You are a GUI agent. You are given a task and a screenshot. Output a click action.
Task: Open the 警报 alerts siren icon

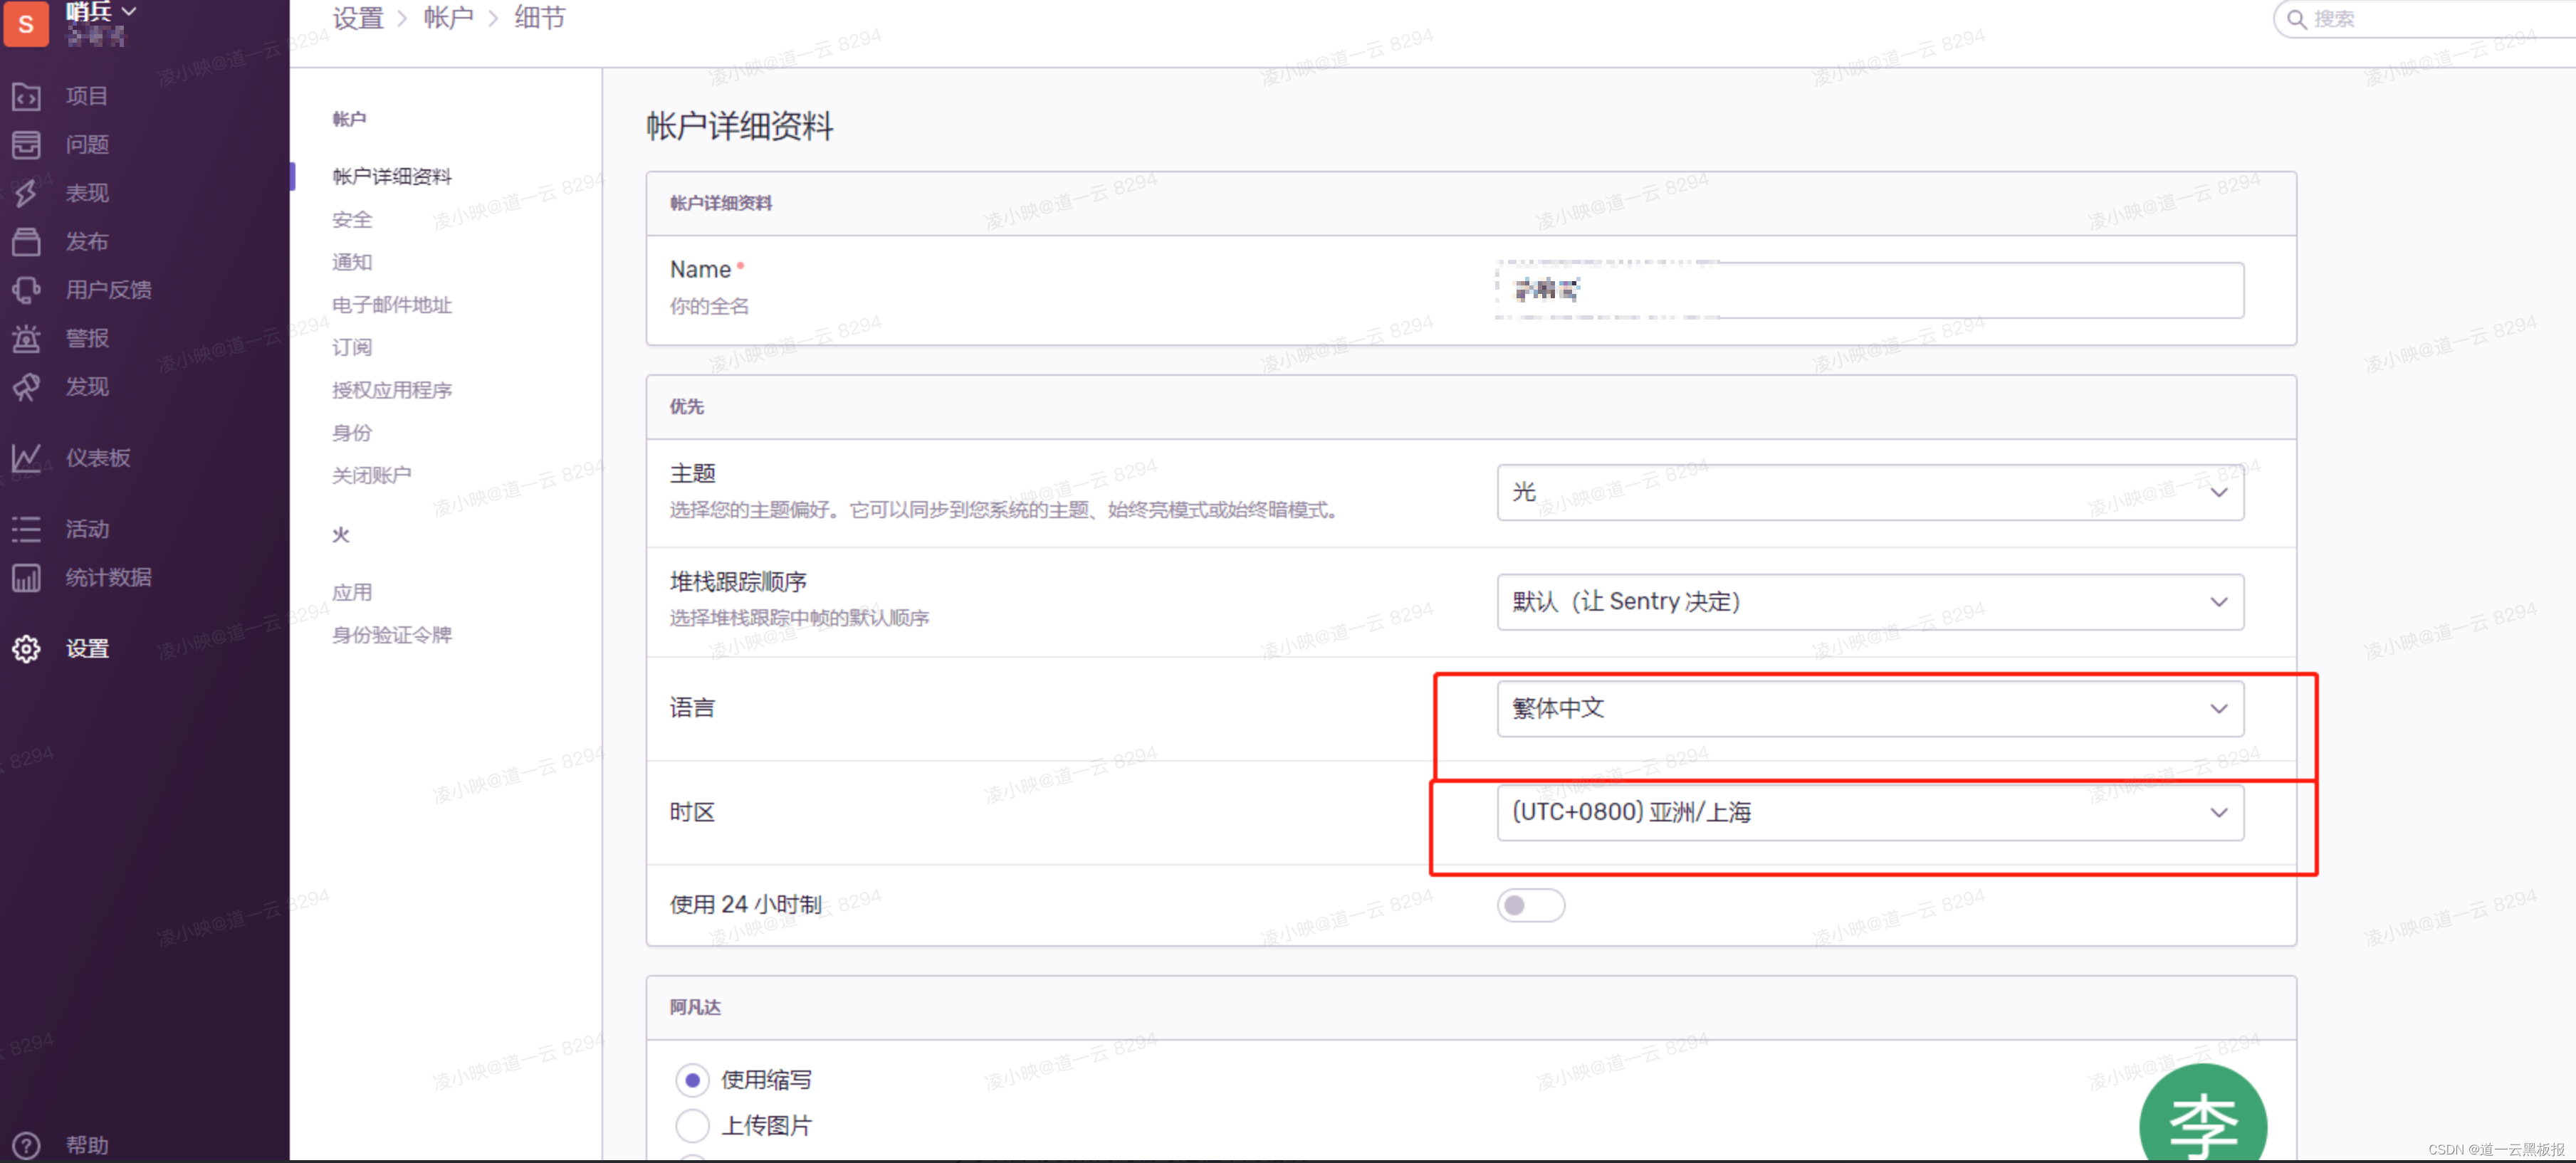click(26, 338)
